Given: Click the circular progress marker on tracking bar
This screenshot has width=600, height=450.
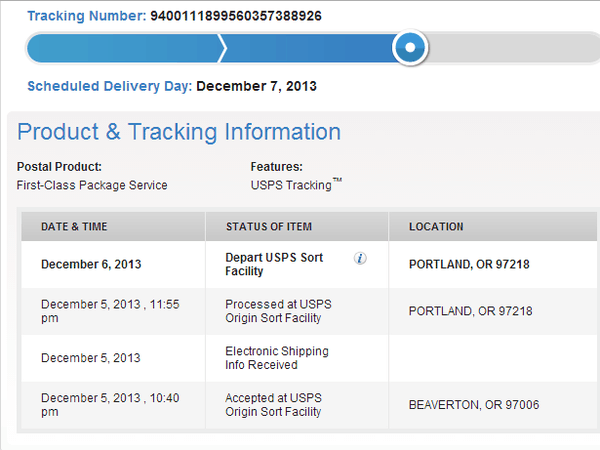Looking at the screenshot, I should point(410,47).
